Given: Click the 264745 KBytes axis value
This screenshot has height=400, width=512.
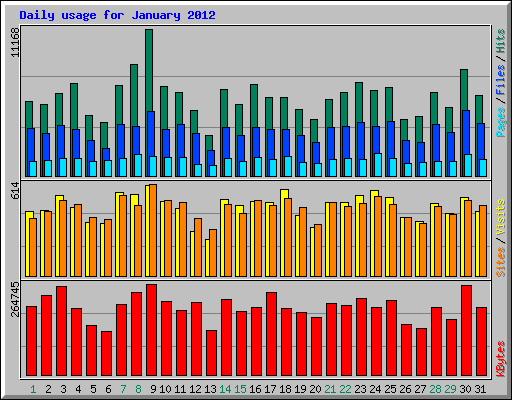Looking at the screenshot, I should point(15,299).
